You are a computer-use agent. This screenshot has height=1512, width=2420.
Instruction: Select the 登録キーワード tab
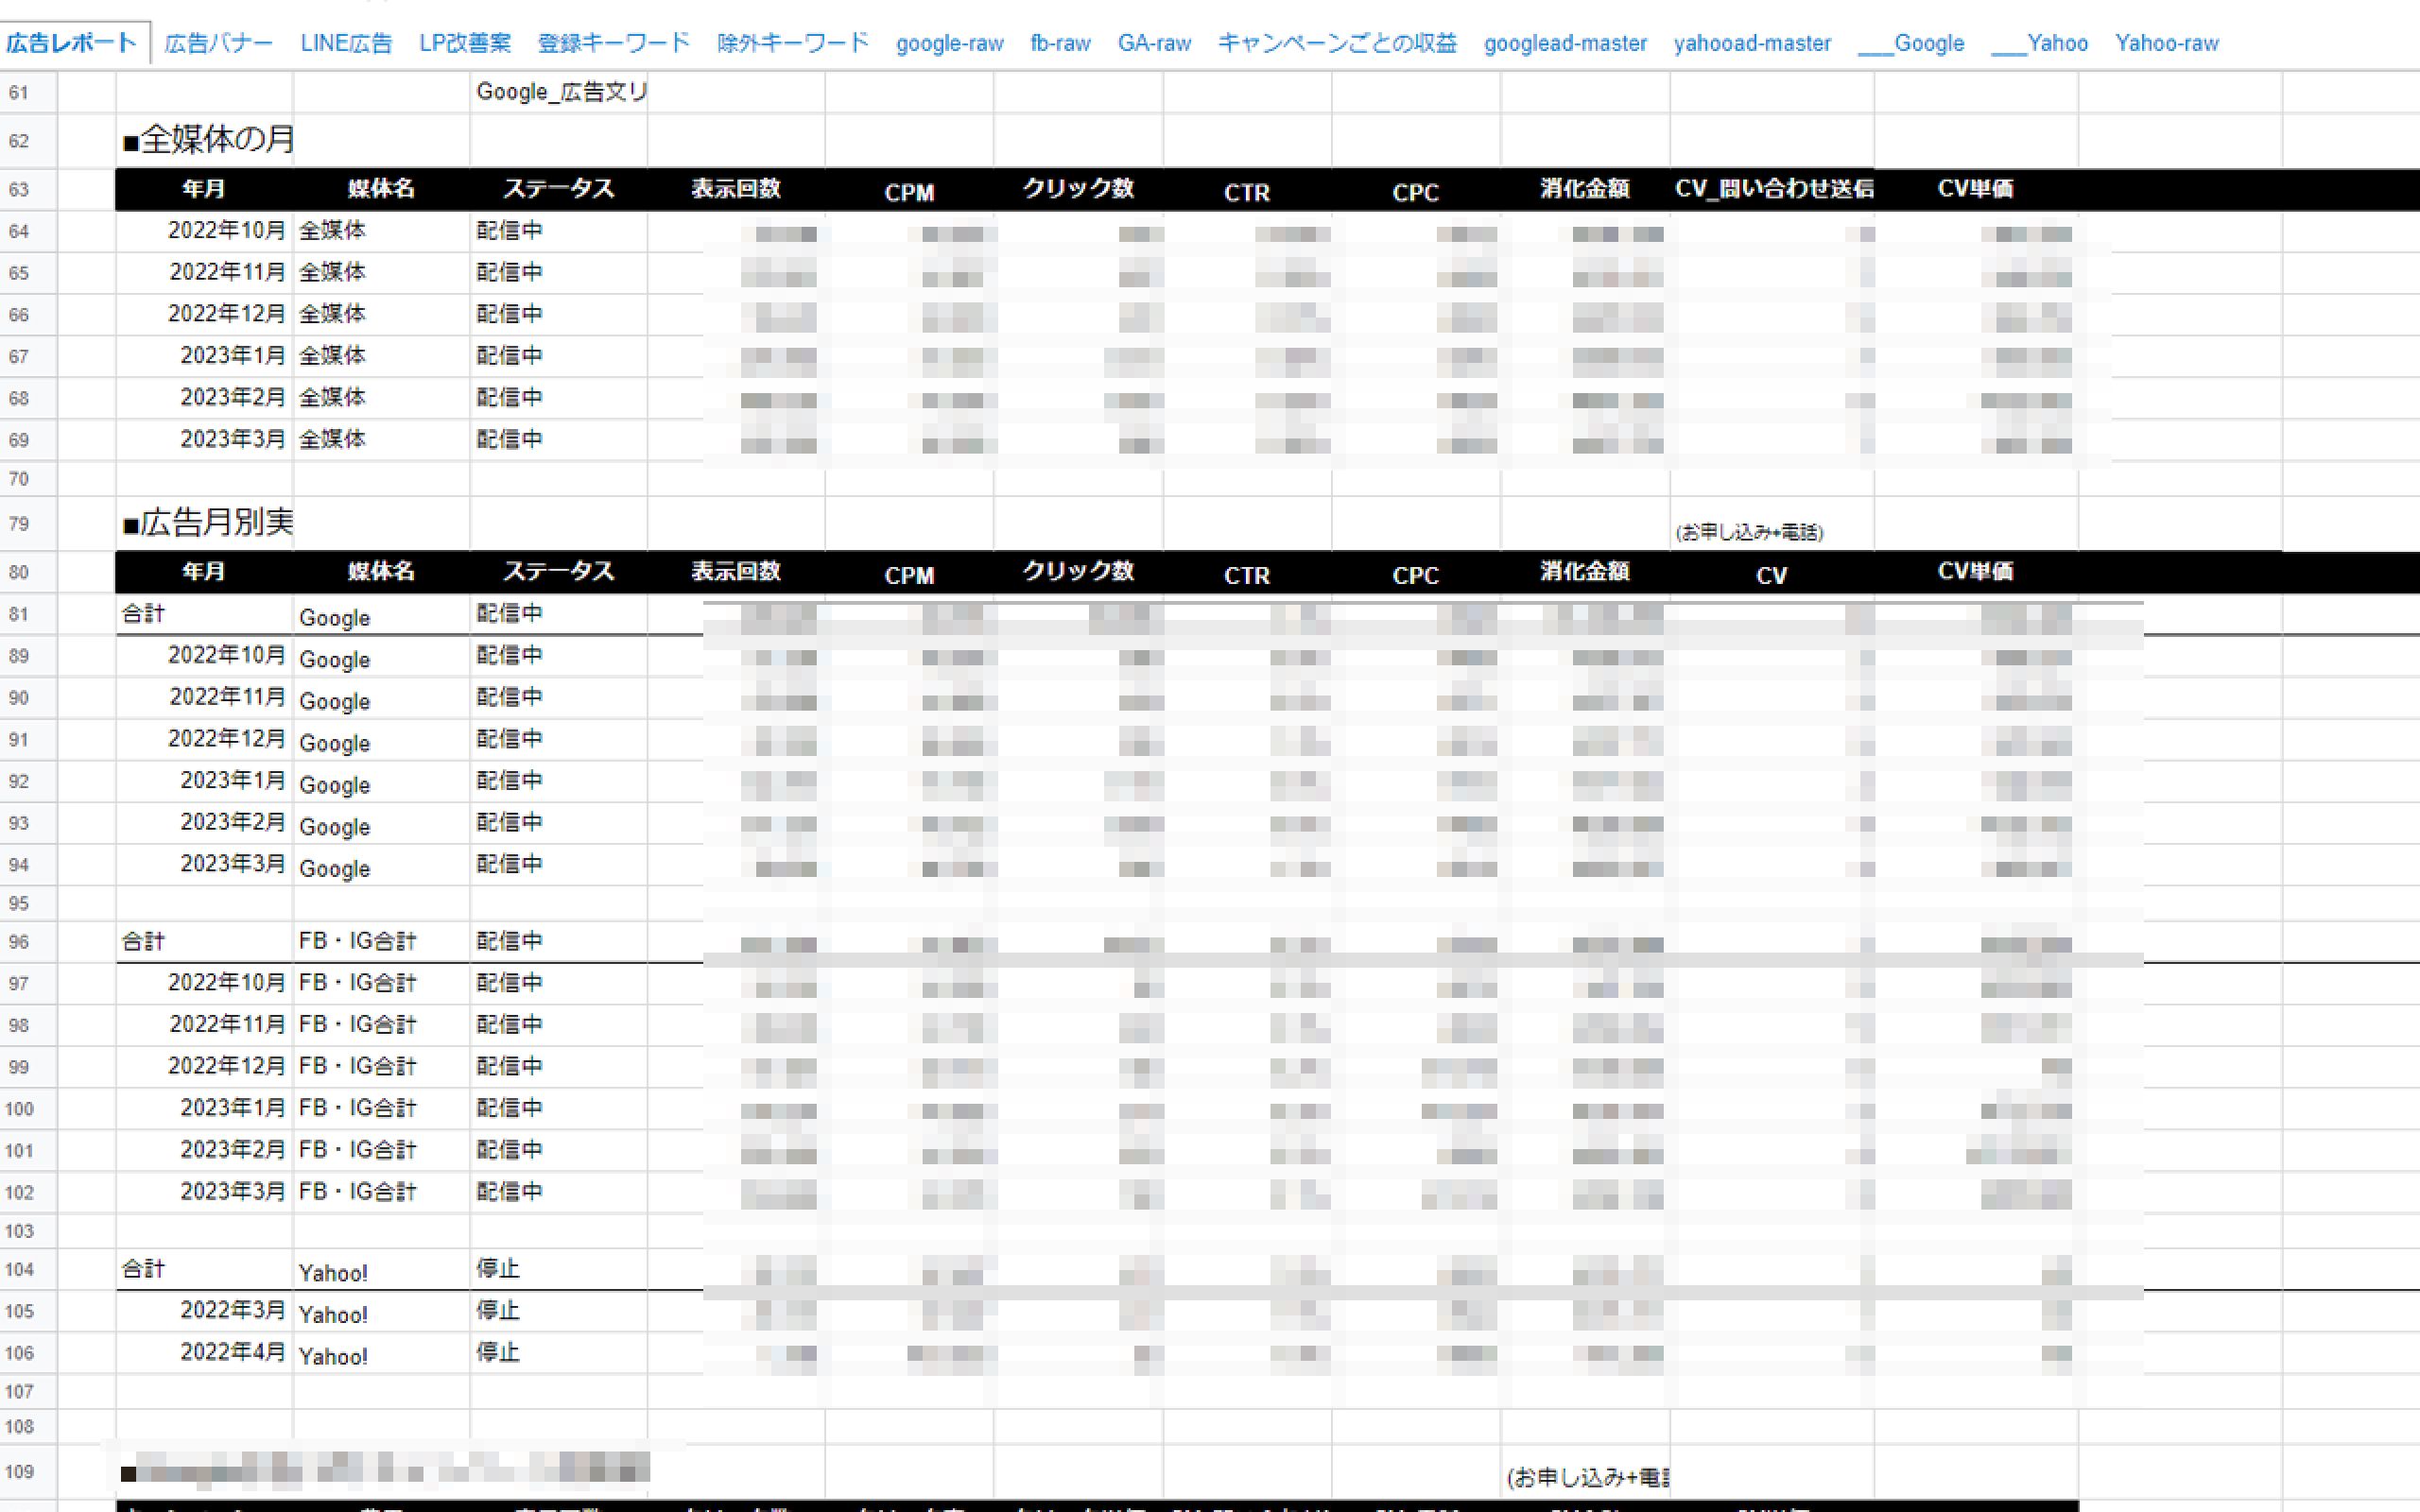[x=614, y=43]
